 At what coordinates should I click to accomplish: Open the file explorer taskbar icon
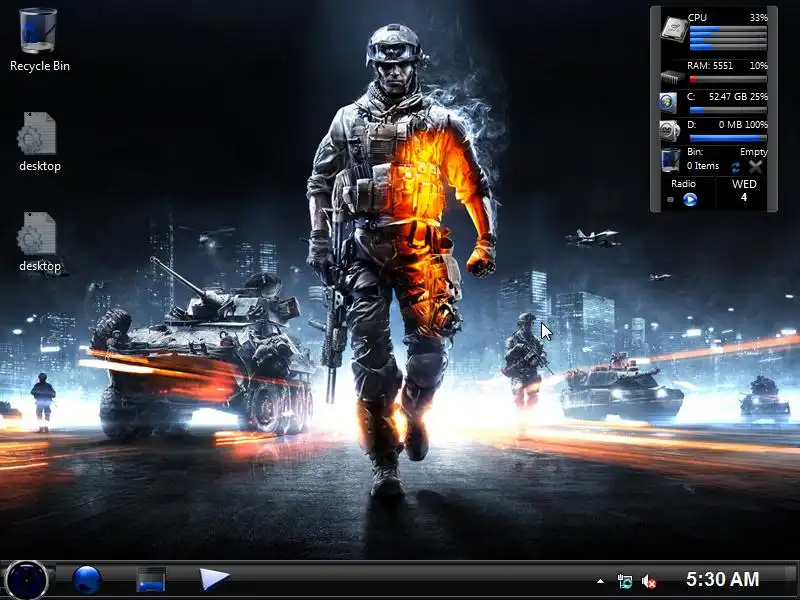pyautogui.click(x=151, y=580)
